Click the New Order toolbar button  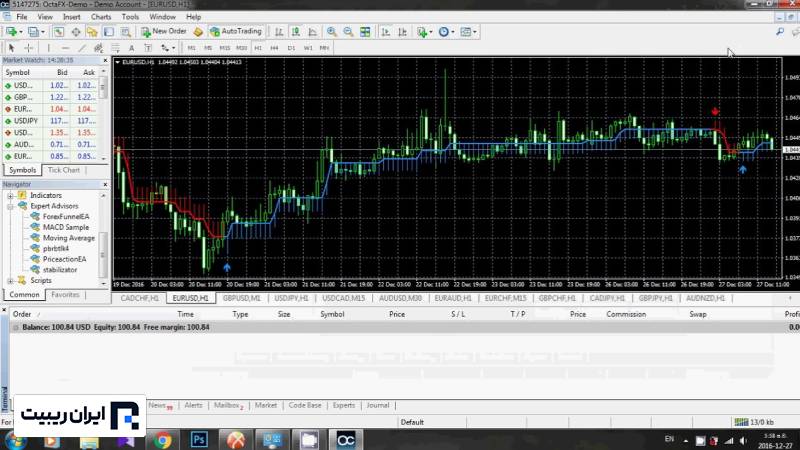point(164,32)
